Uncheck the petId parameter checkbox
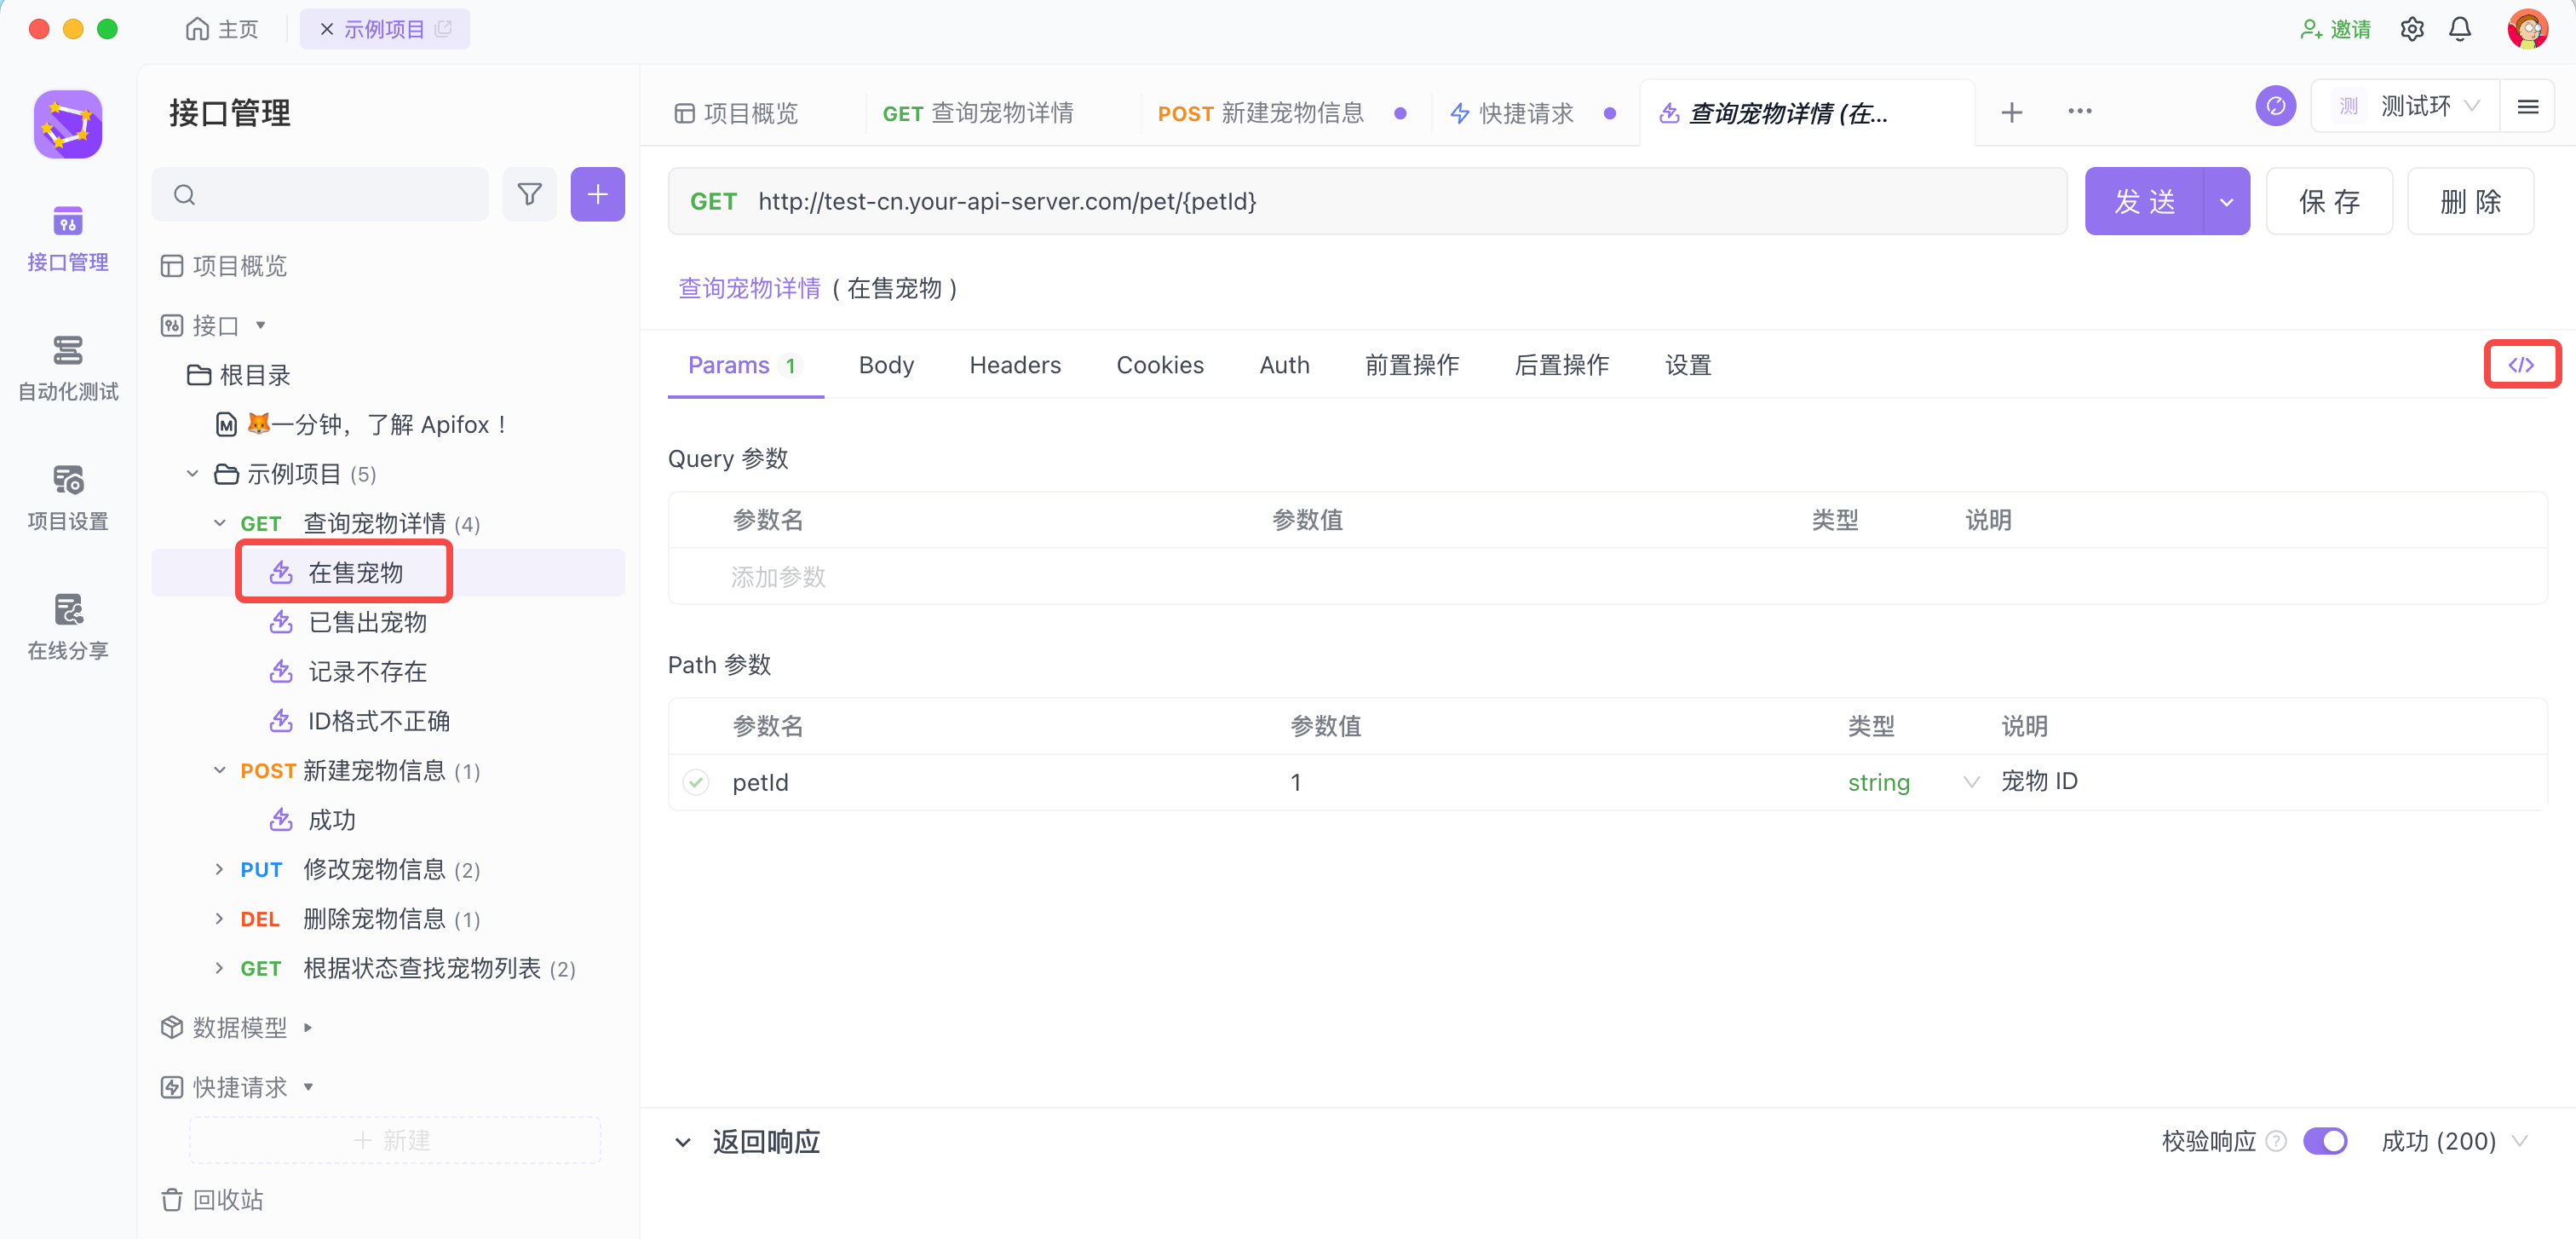 [x=696, y=782]
